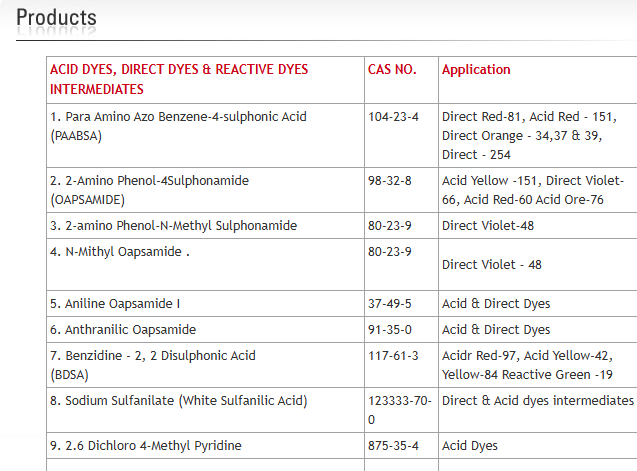Image resolution: width=637 pixels, height=471 pixels.
Task: Click the N-Mithyl Oapsamide entry
Action: 120,252
